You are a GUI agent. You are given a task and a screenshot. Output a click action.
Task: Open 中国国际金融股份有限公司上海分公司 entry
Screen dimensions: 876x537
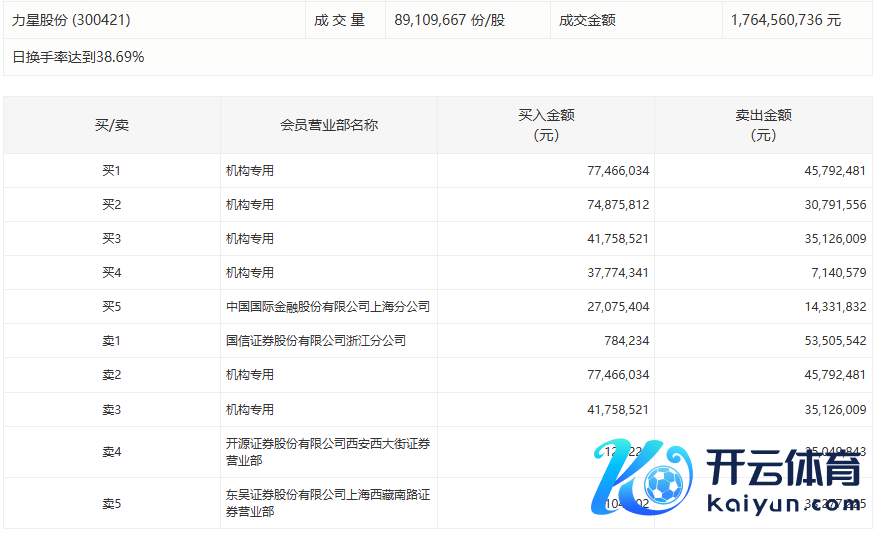tap(327, 307)
